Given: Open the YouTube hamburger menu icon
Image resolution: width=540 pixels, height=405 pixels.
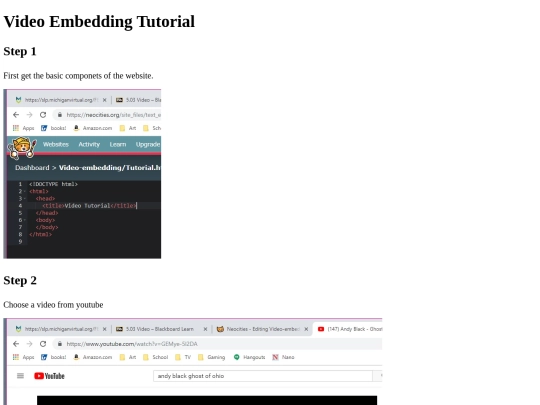Looking at the screenshot, I should coord(20,376).
